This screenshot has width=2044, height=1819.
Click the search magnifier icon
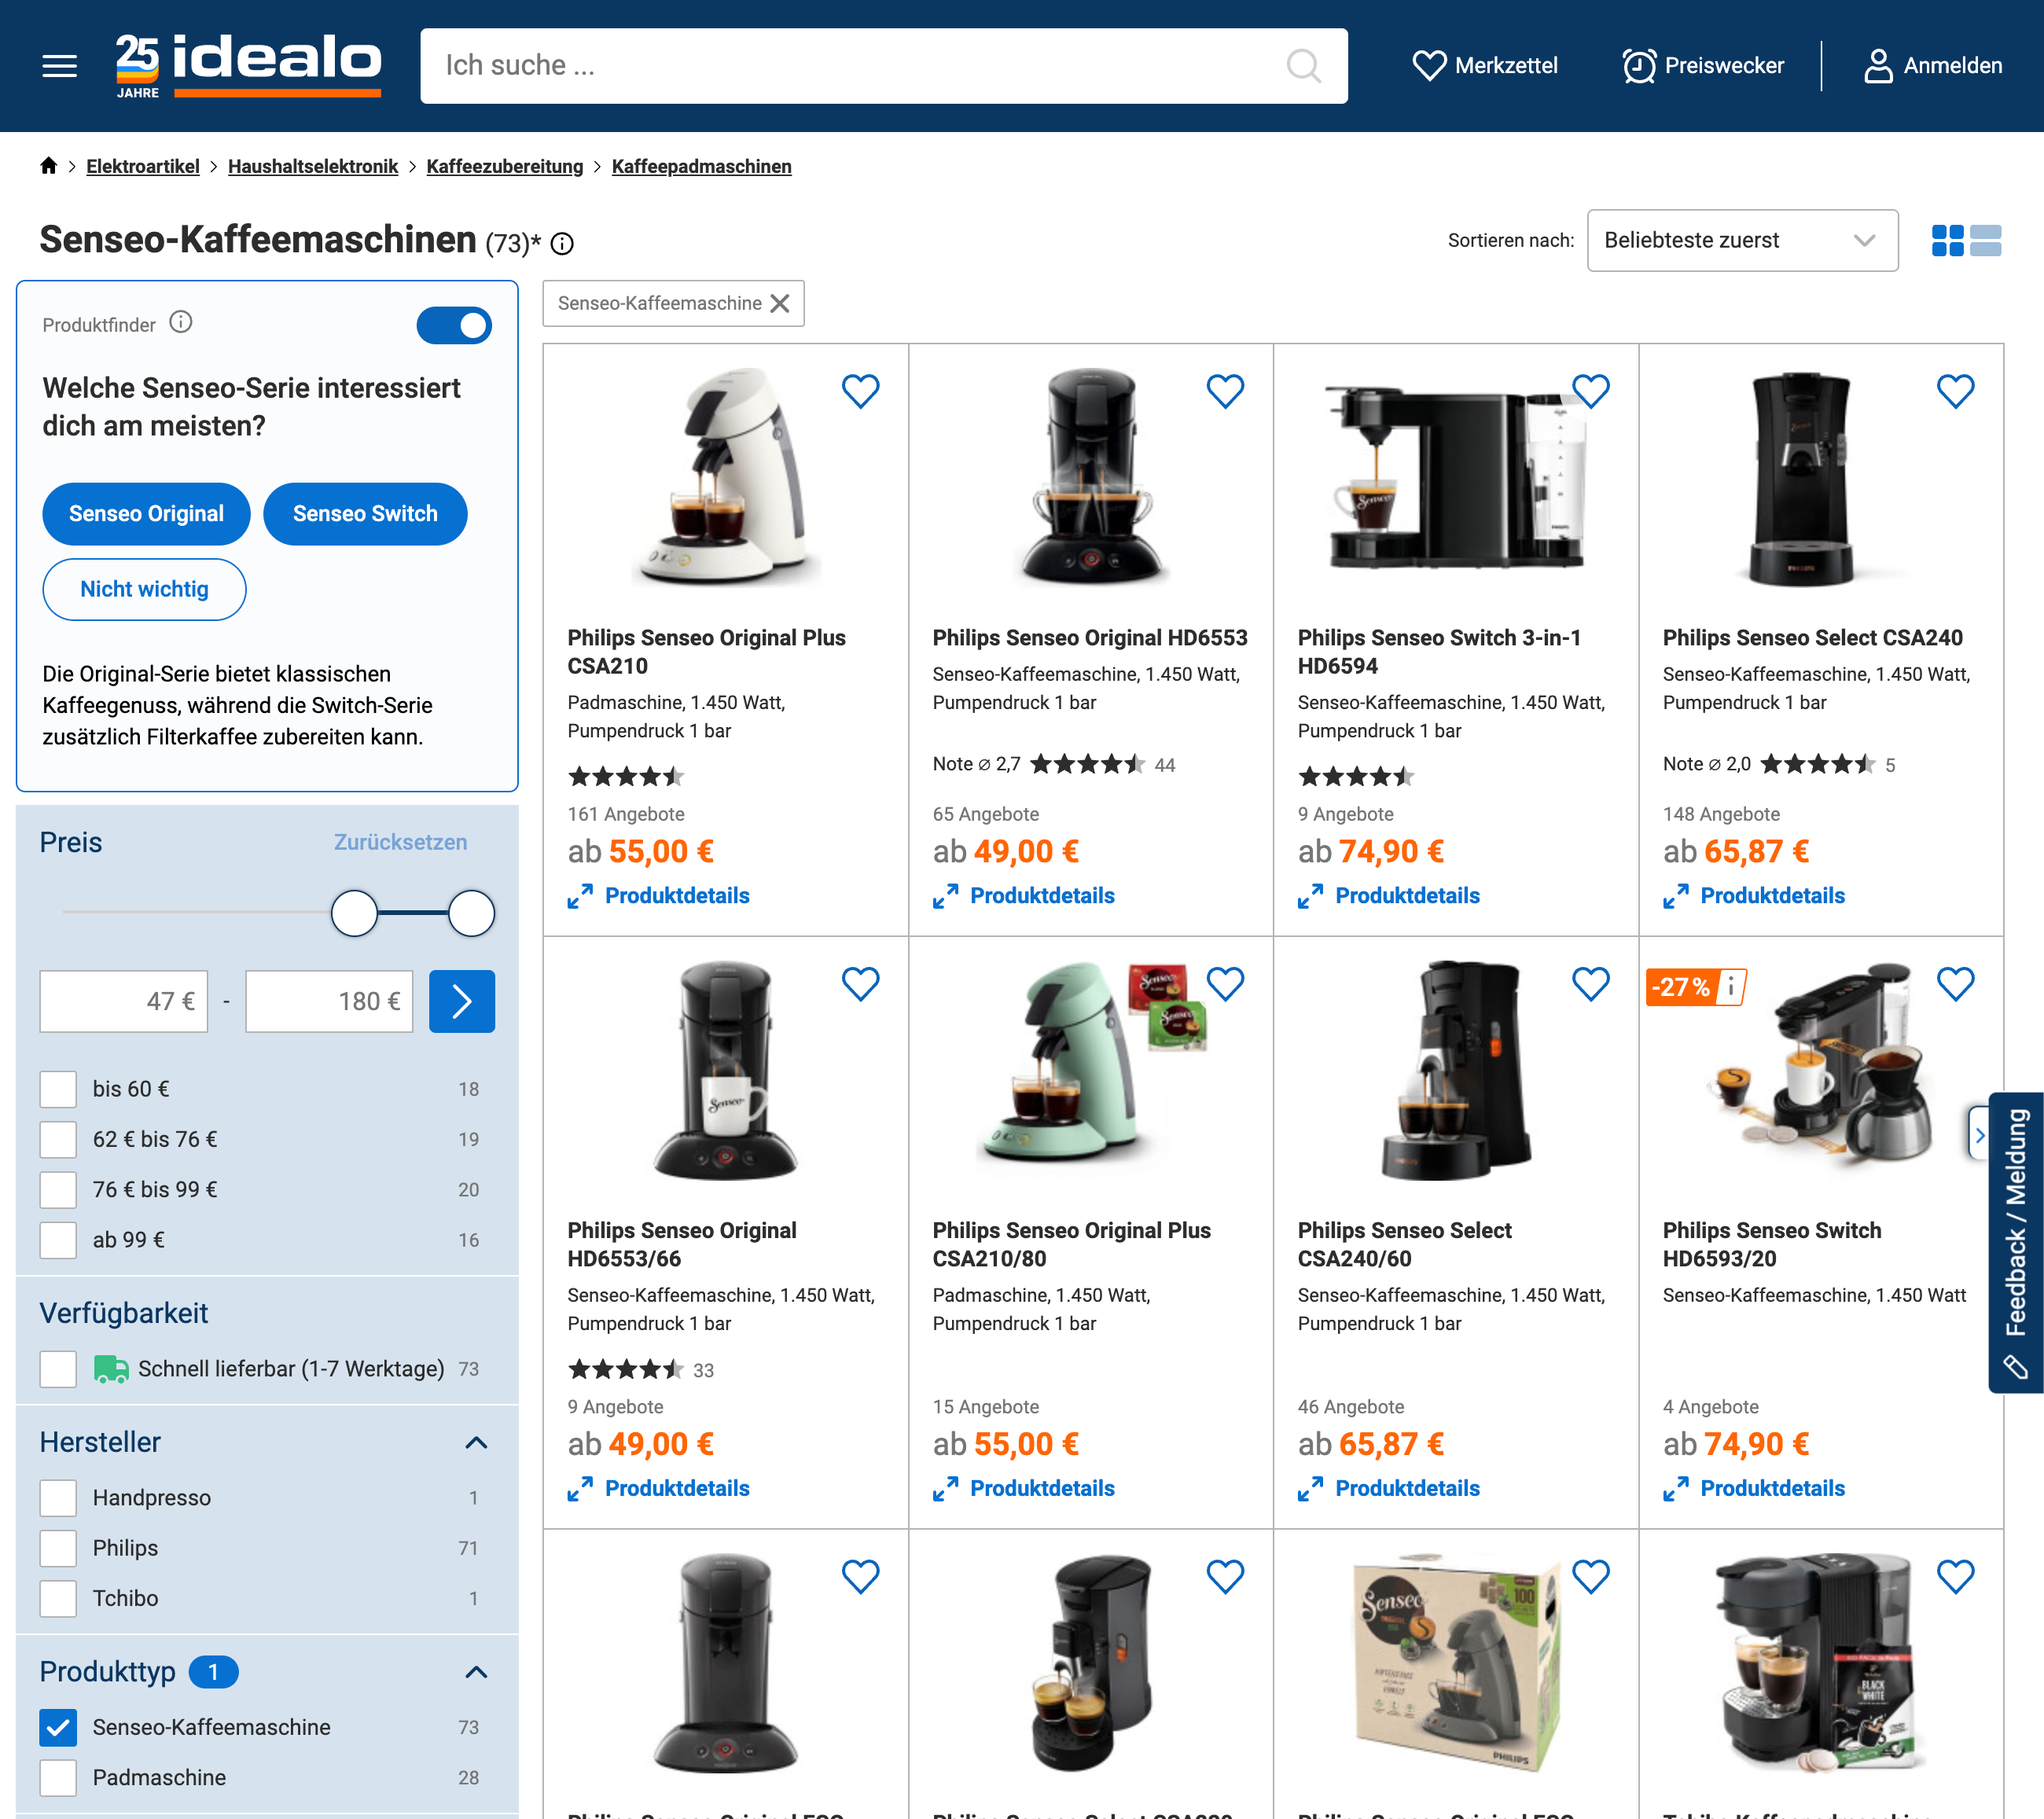[1302, 65]
